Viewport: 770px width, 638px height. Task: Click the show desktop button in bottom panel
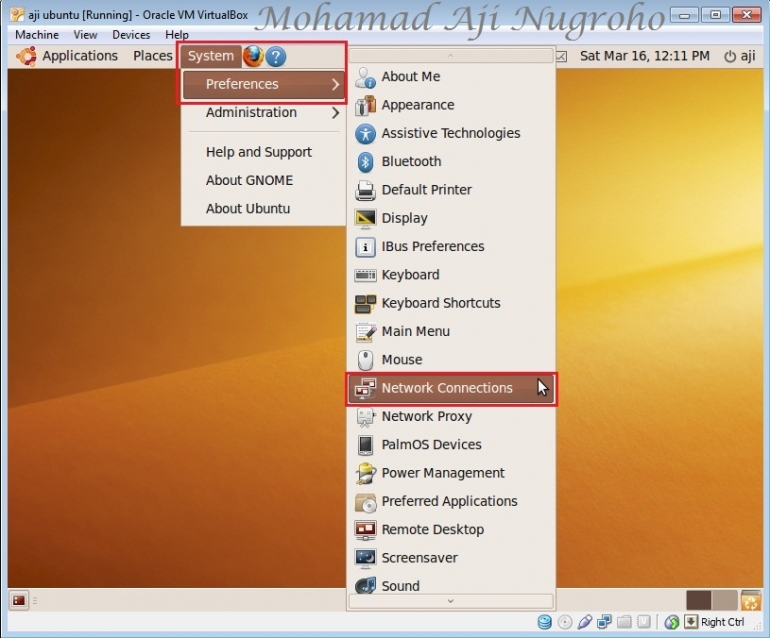[19, 600]
